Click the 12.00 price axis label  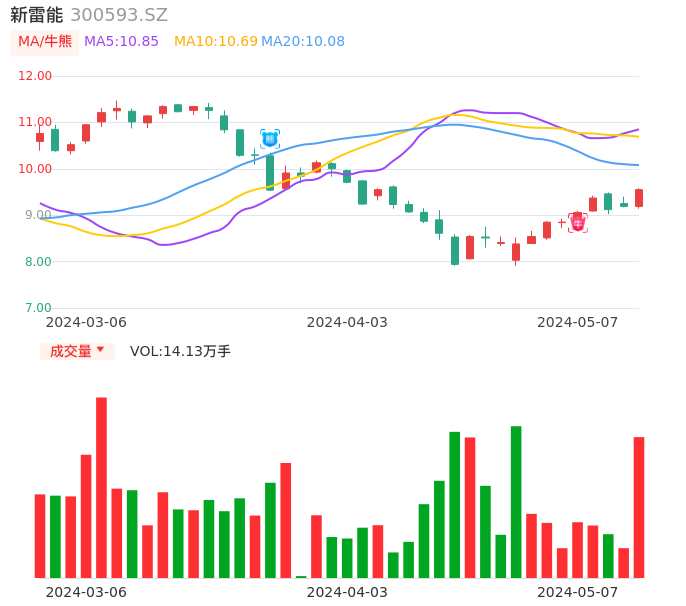(x=36, y=76)
